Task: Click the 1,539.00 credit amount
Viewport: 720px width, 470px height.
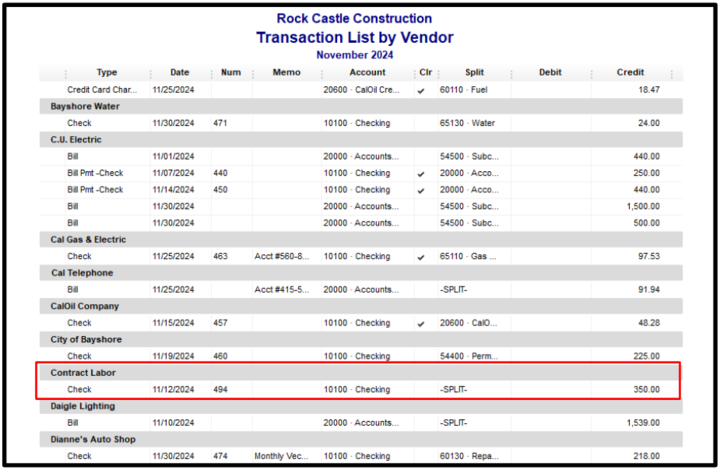Action: click(643, 423)
